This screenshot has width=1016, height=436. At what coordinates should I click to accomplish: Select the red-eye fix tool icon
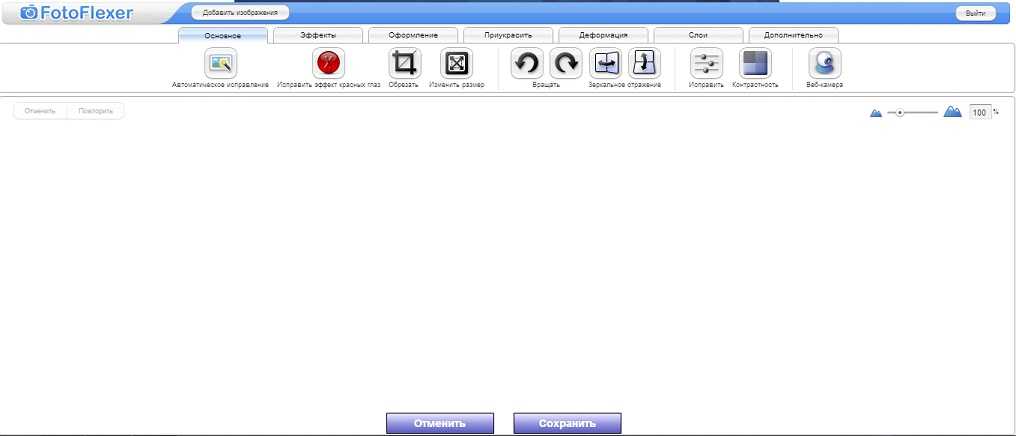328,64
